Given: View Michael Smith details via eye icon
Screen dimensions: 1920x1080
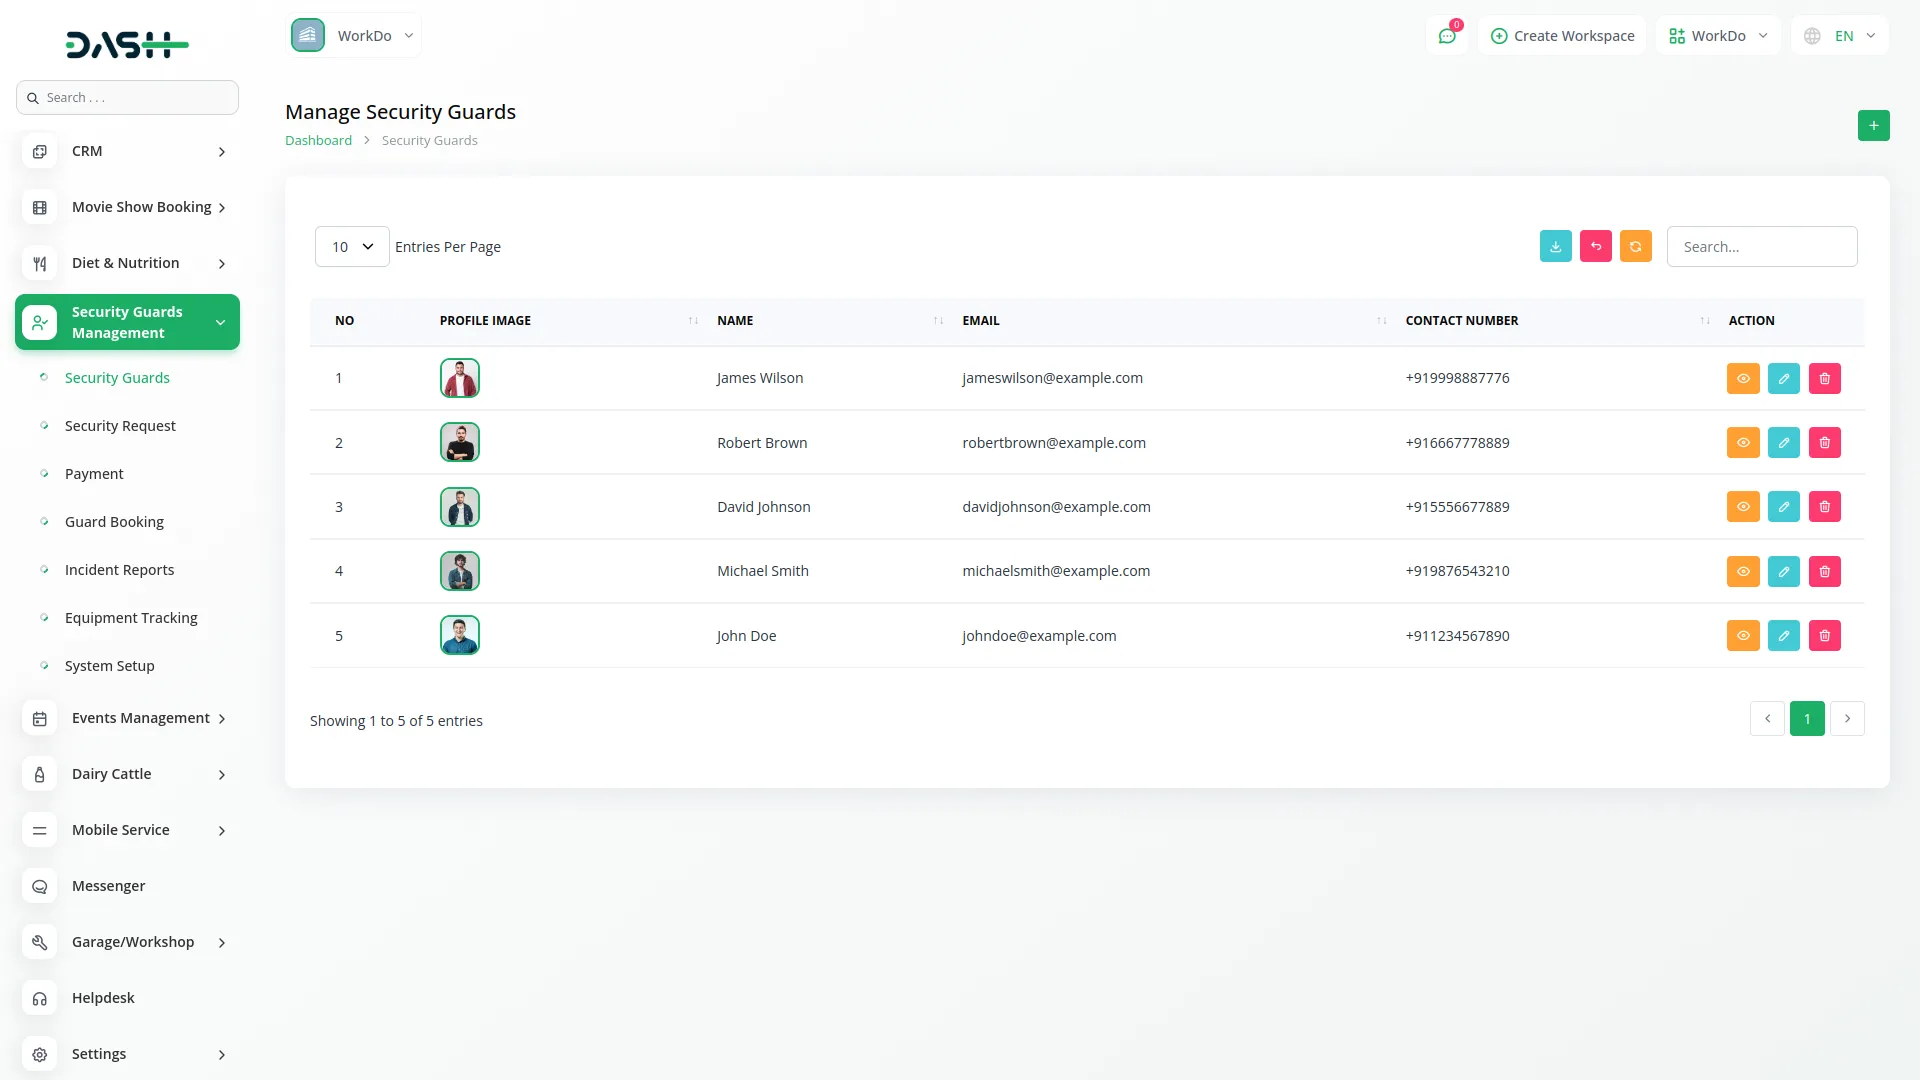Looking at the screenshot, I should tap(1742, 572).
